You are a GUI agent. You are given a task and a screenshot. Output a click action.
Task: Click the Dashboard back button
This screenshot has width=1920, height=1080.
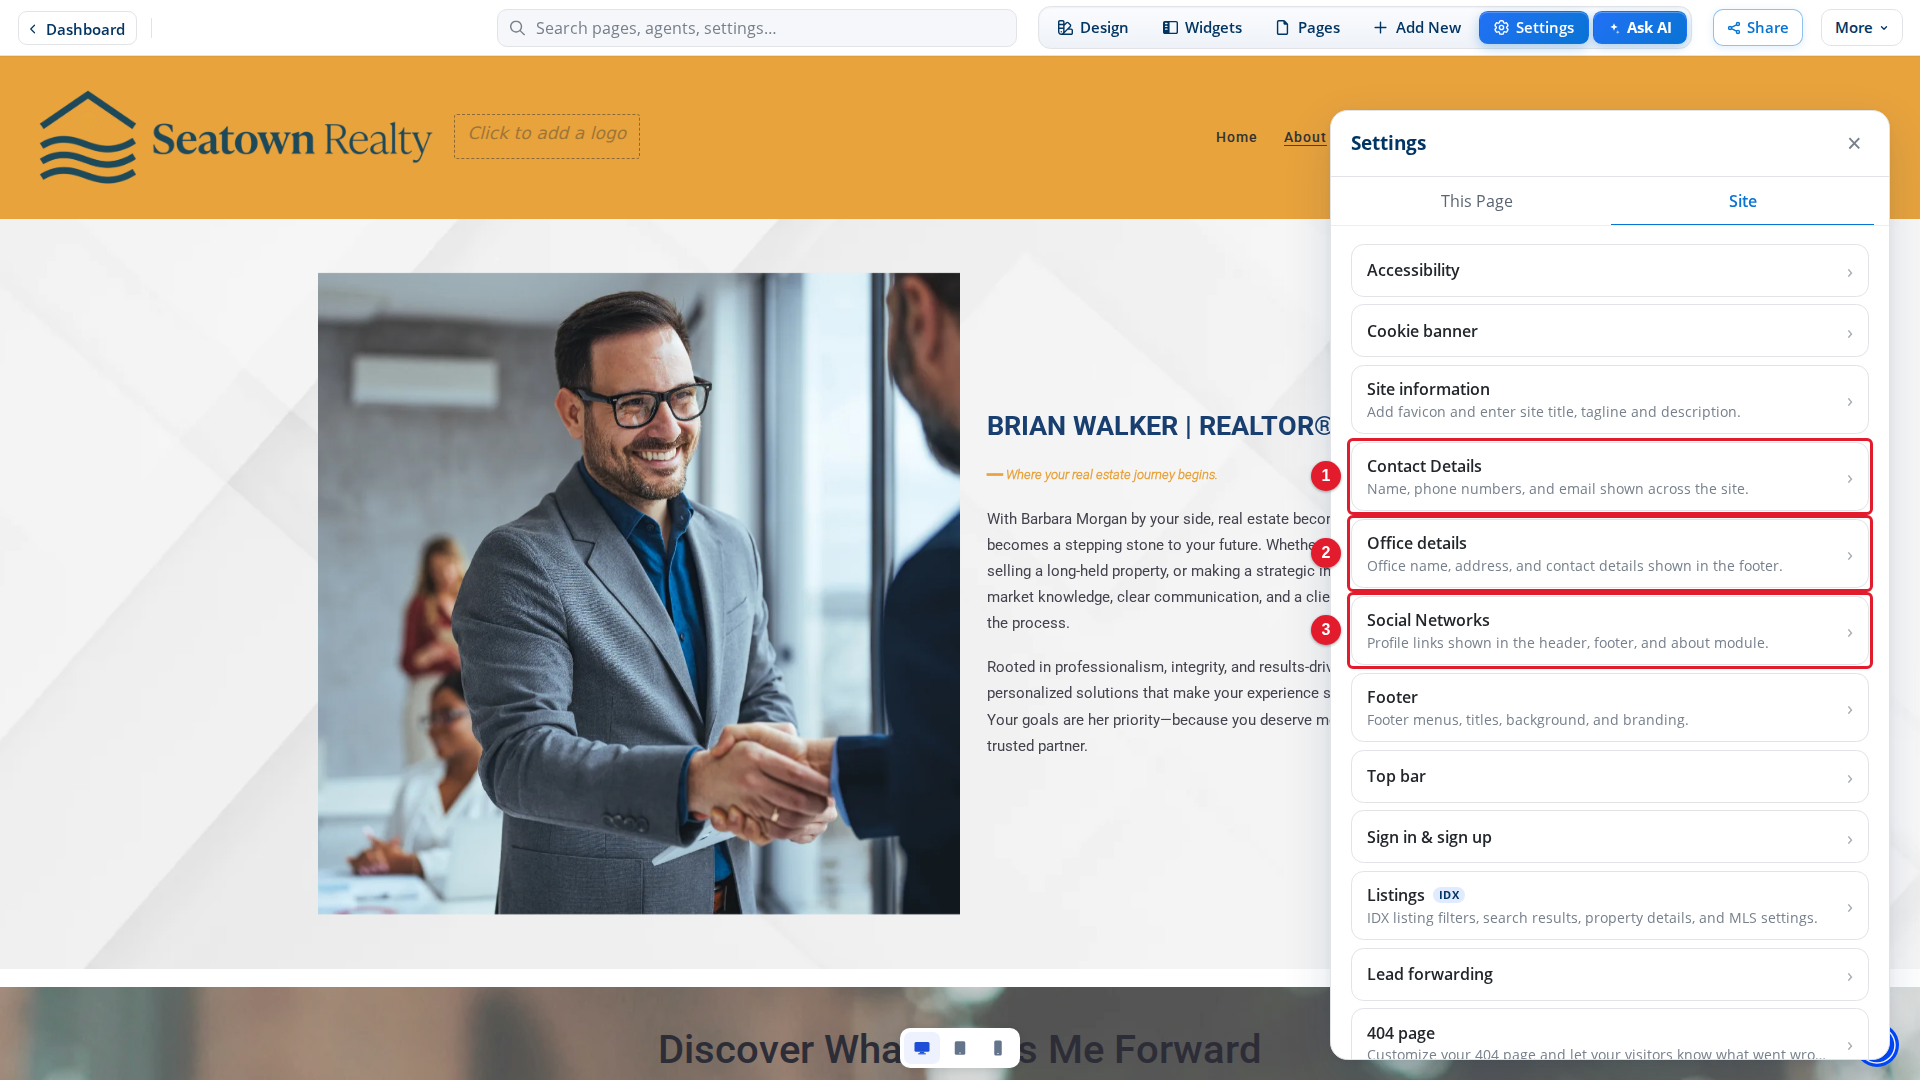coord(77,29)
